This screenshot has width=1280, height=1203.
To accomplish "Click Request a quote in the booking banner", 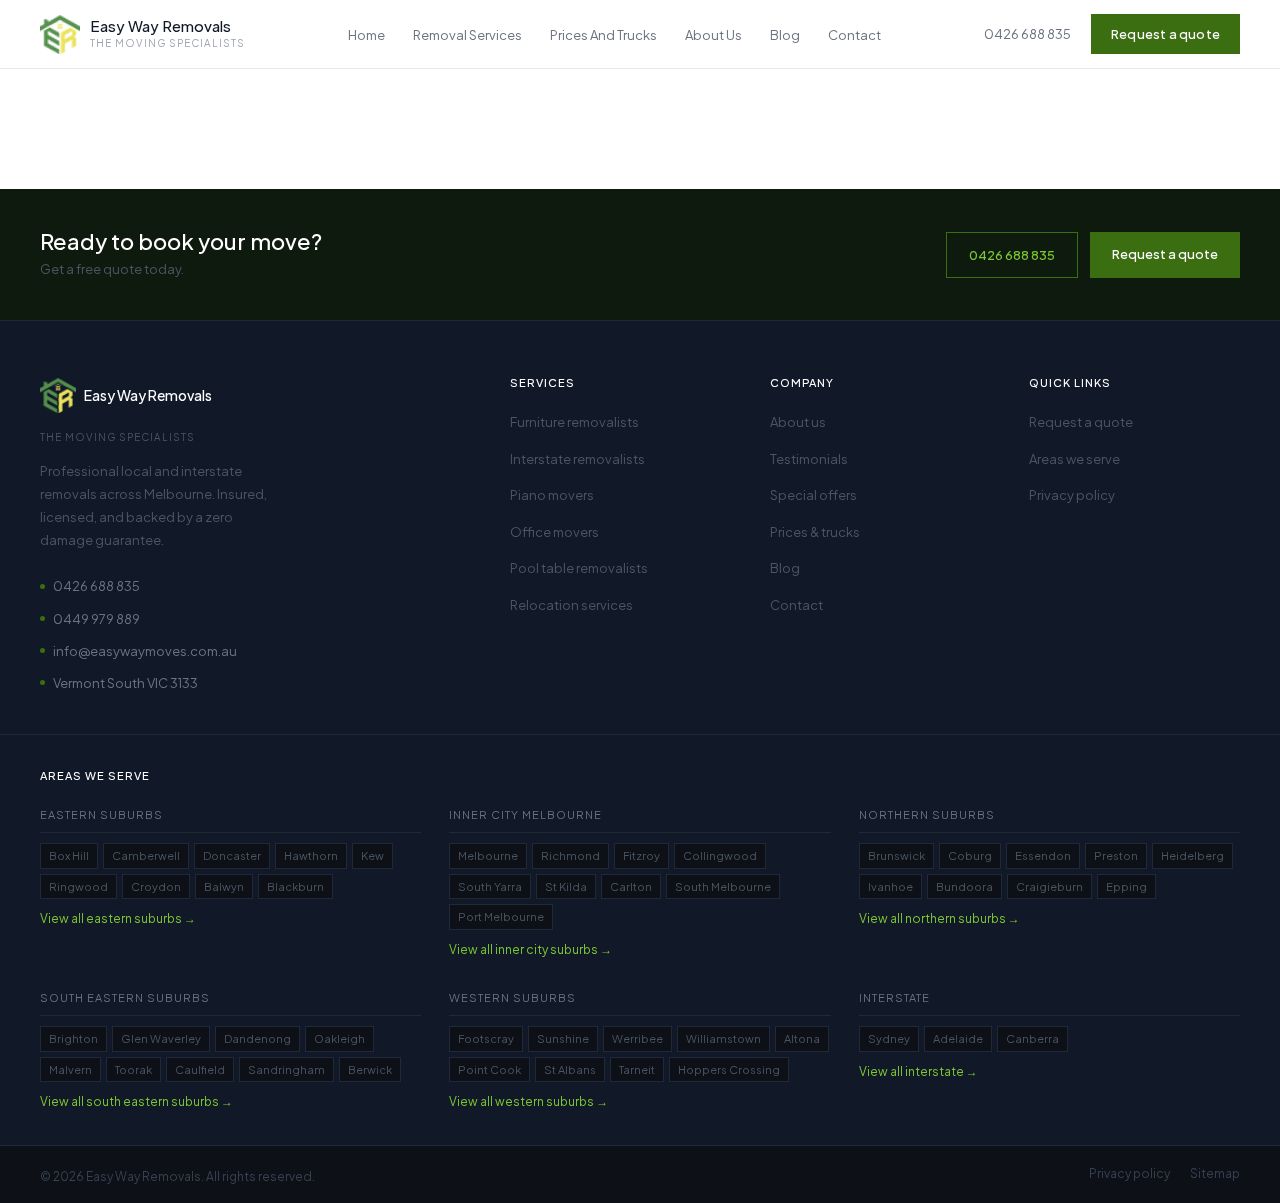I will point(1165,255).
